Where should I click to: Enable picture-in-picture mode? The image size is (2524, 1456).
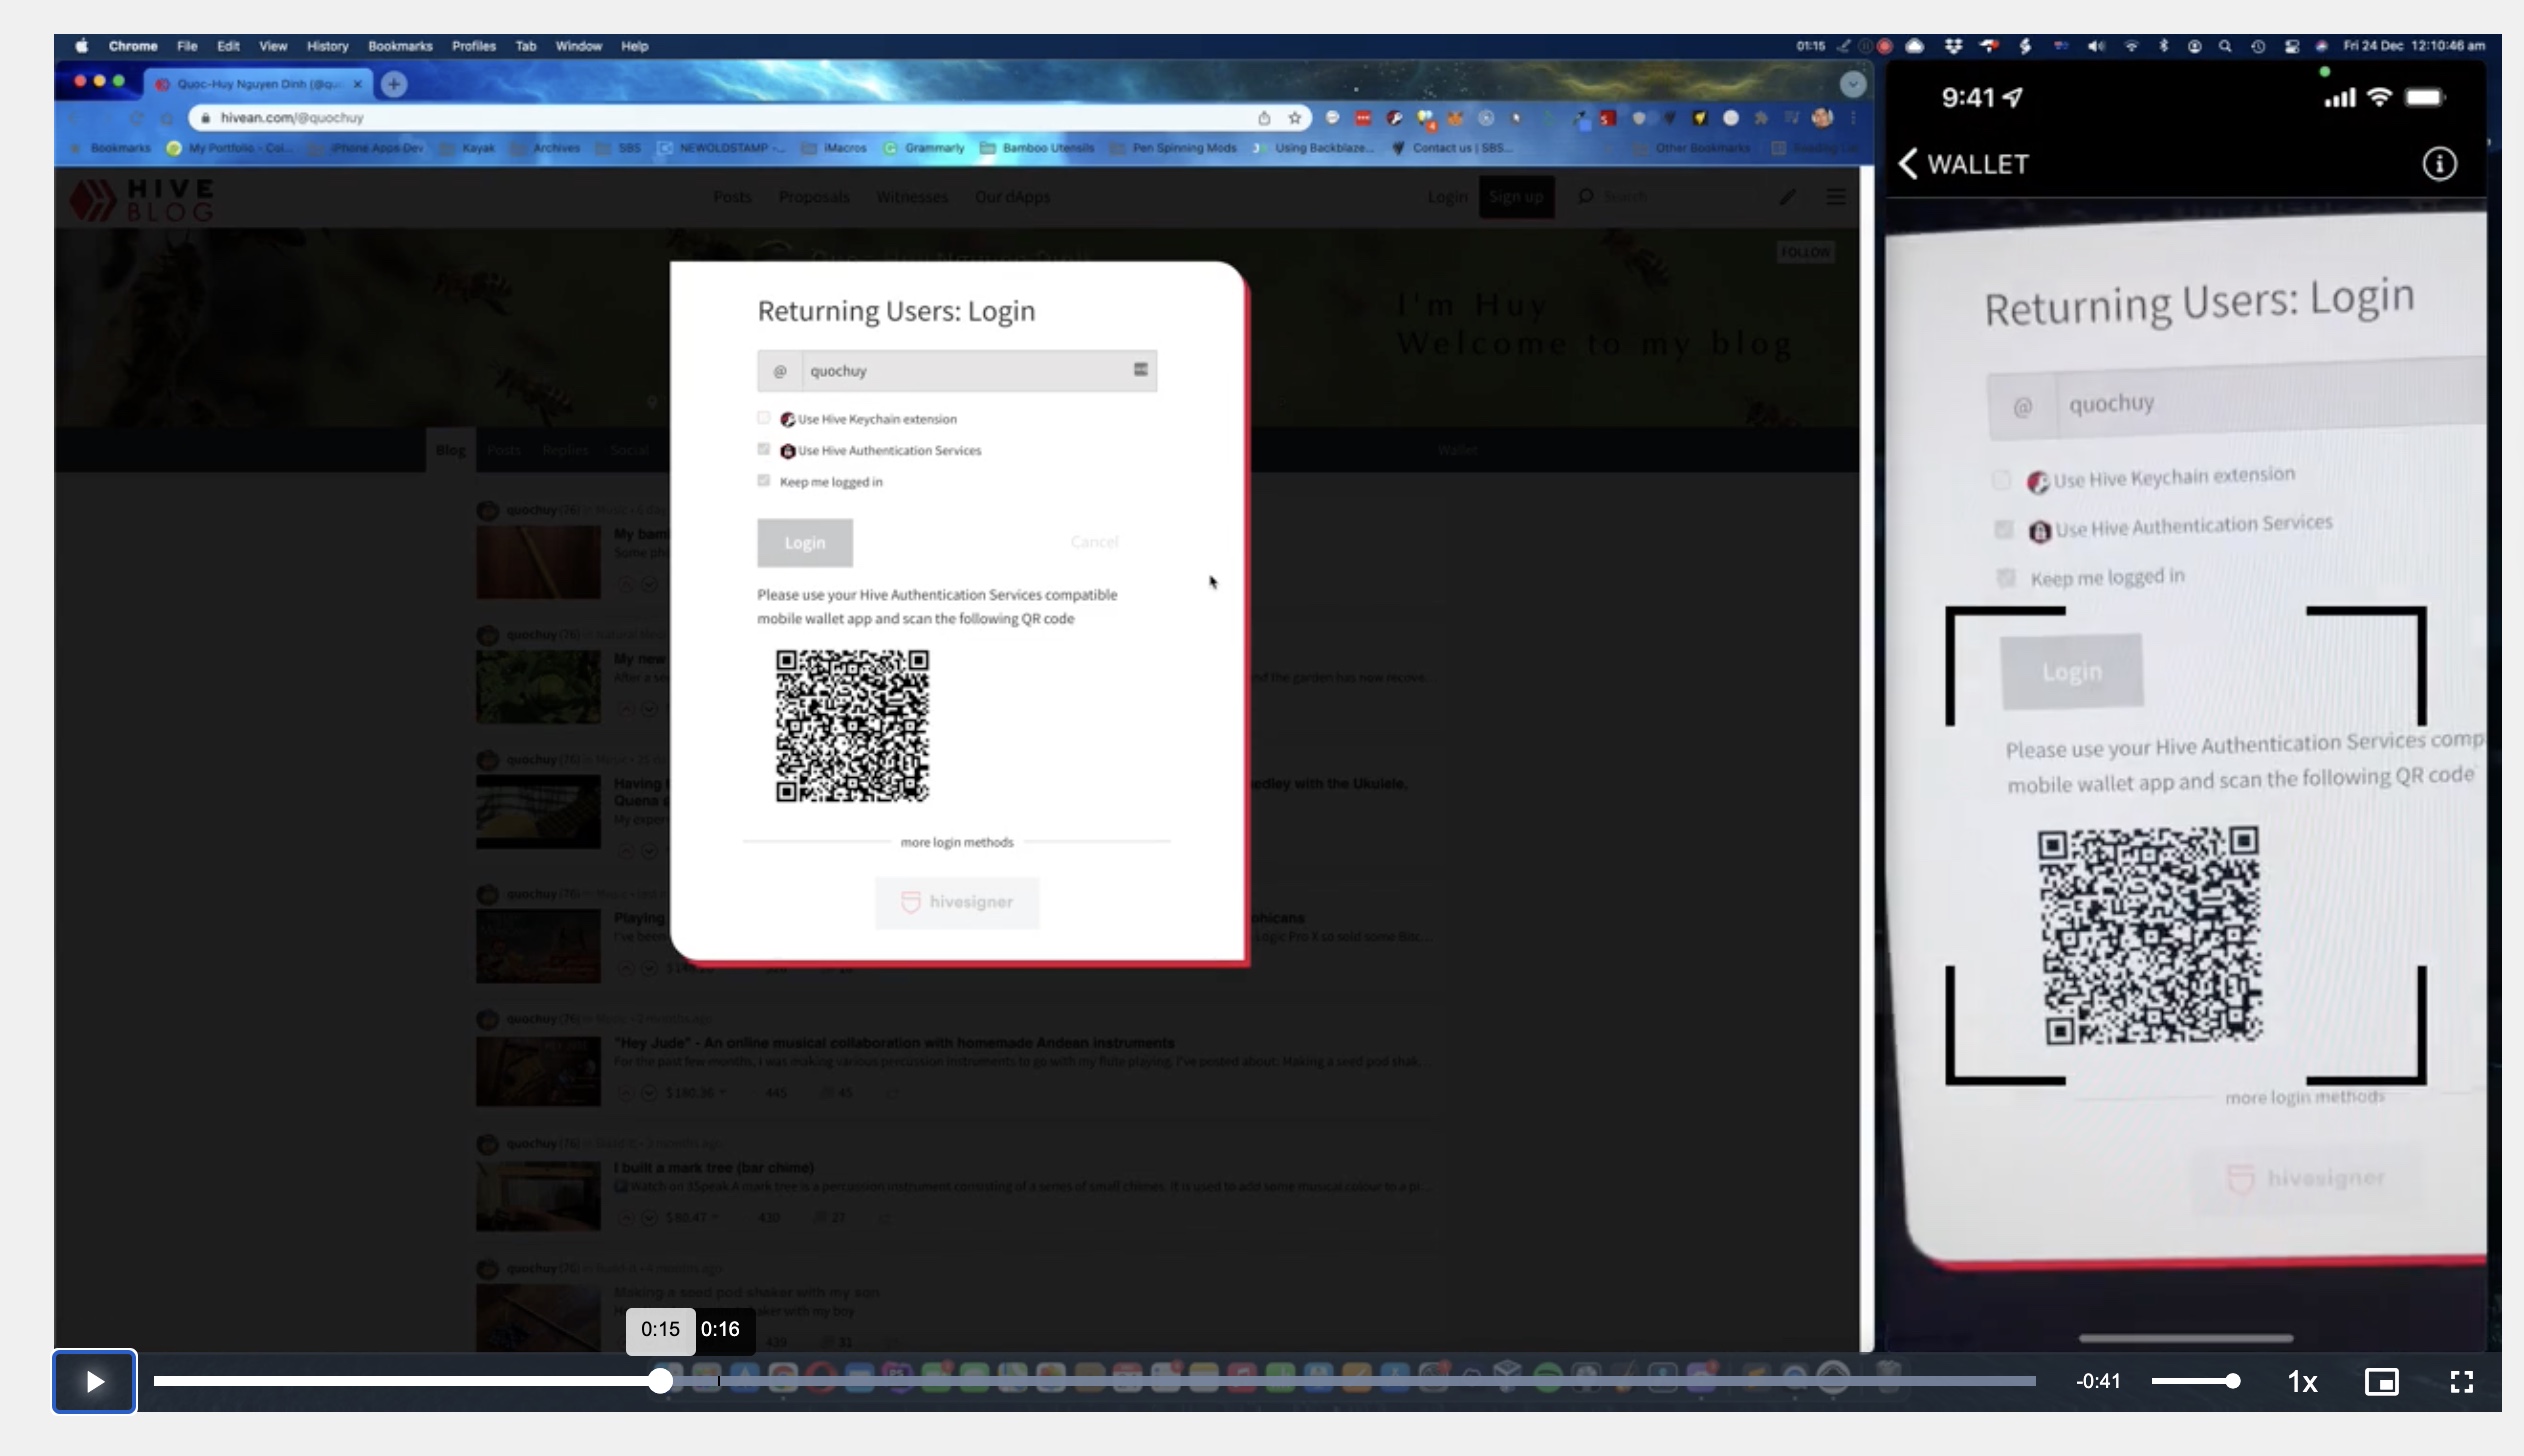tap(2381, 1381)
